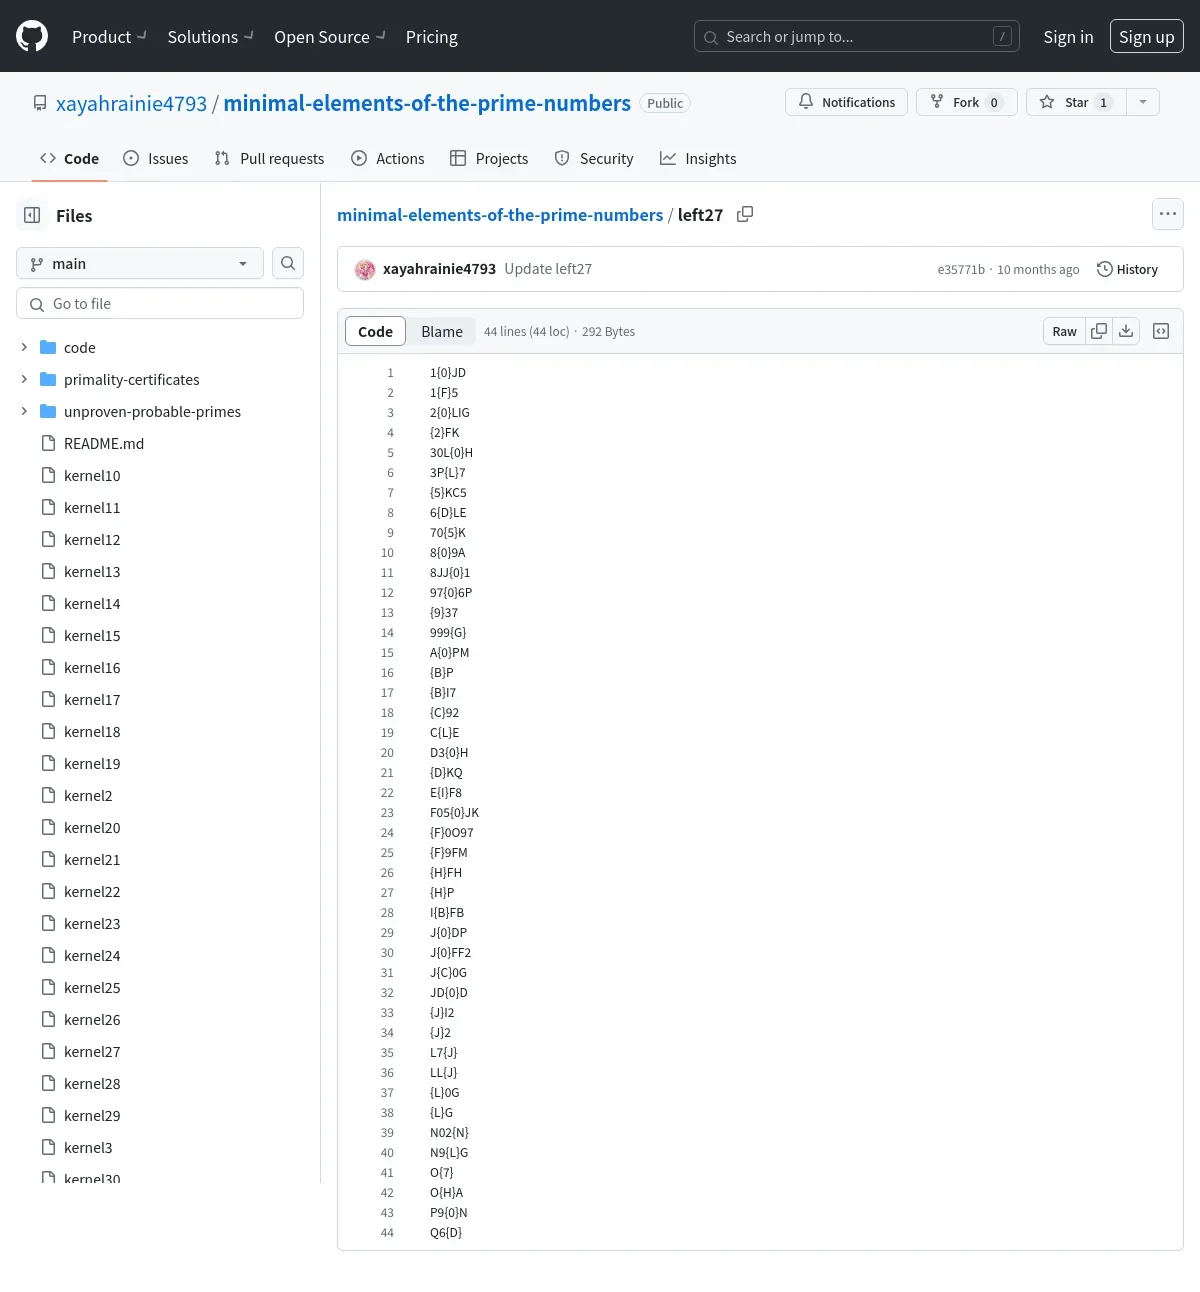The width and height of the screenshot is (1200, 1292).
Task: Open kernel27 file
Action: coord(92,1051)
